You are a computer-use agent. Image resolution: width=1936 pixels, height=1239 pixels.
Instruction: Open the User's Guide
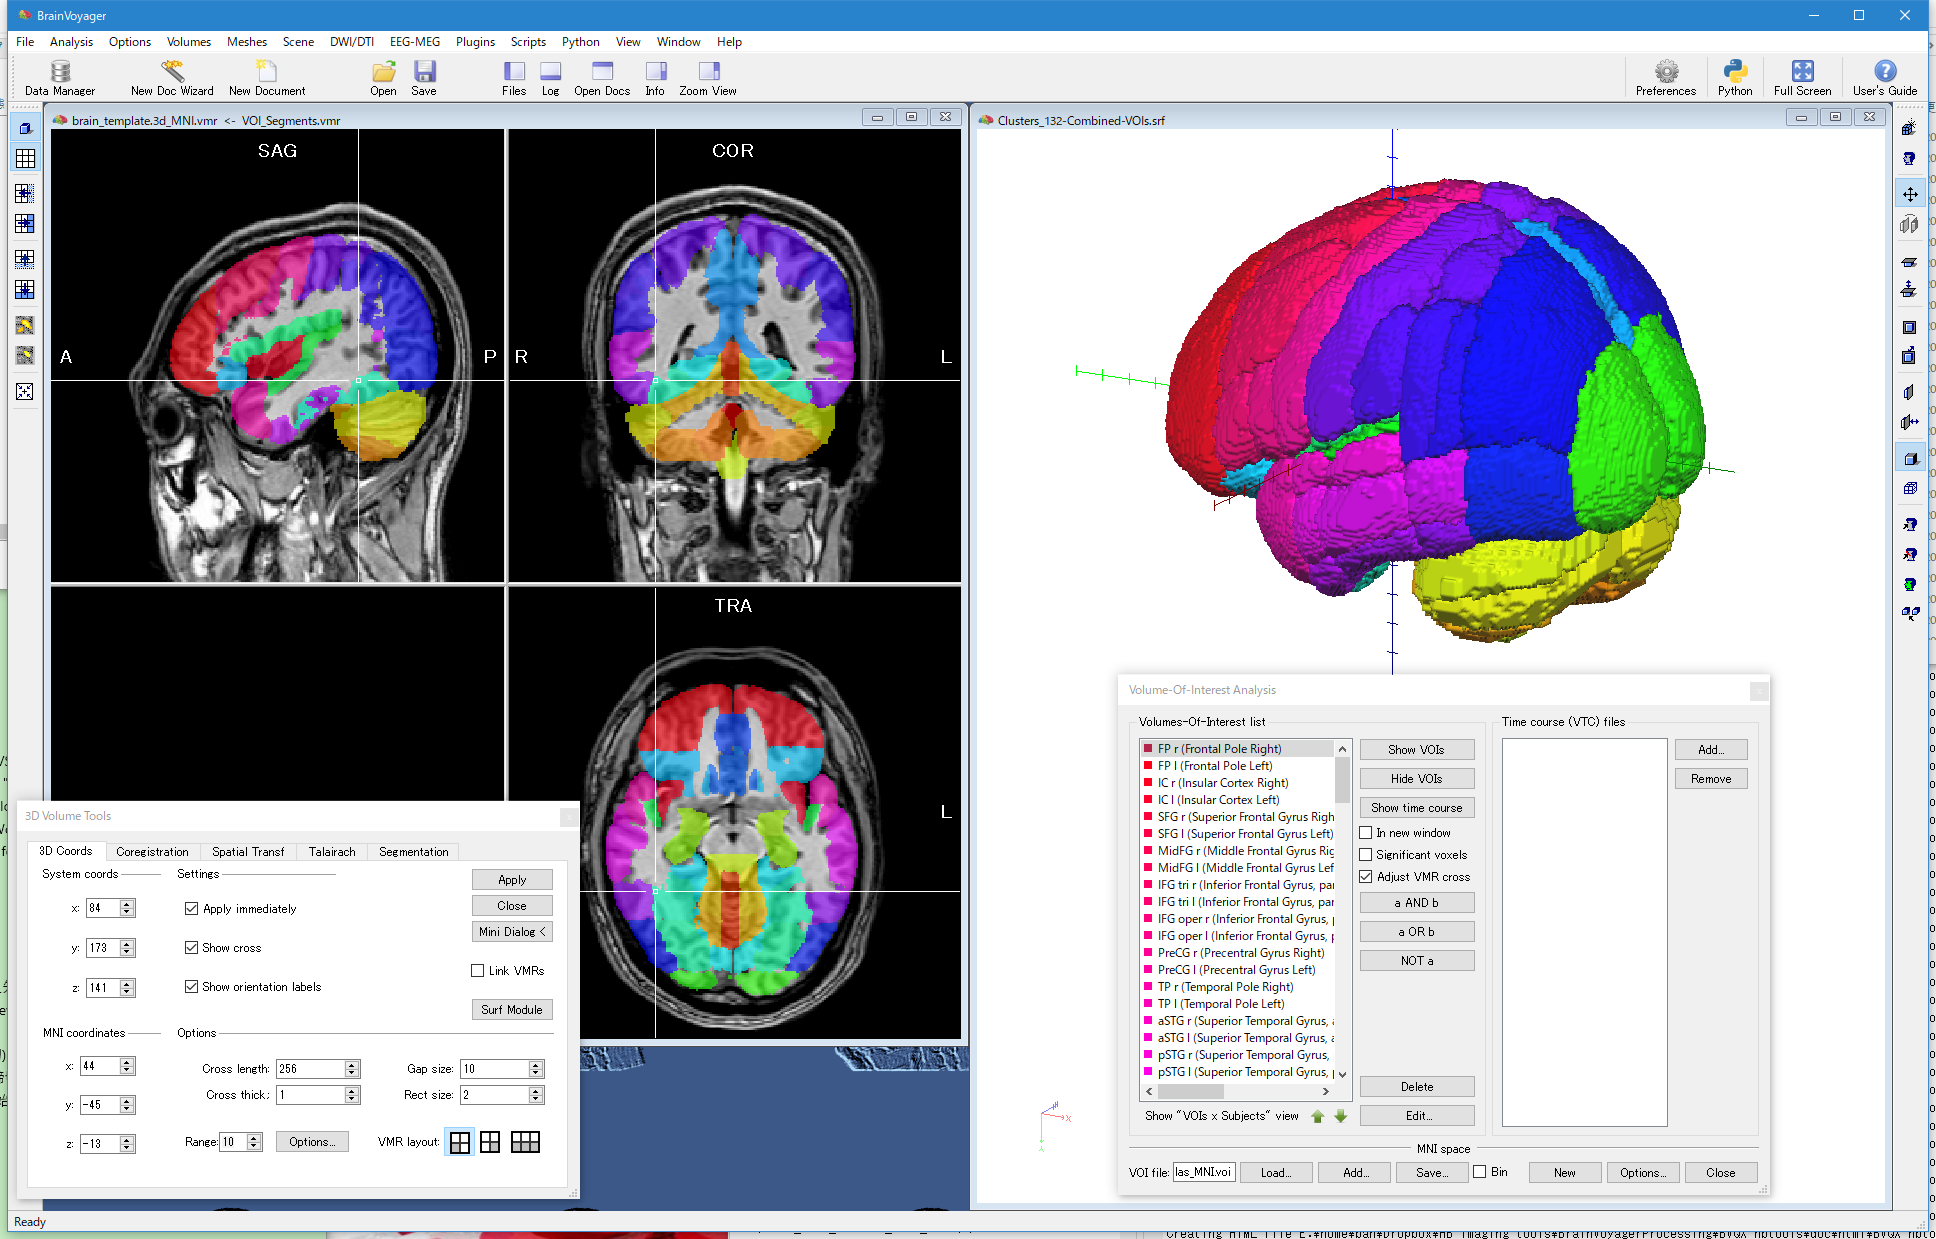point(1885,77)
